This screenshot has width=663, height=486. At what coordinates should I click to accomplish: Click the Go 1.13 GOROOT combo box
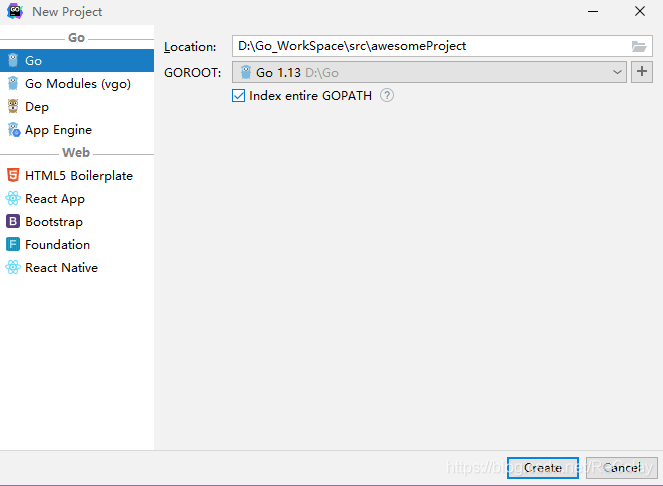pos(429,72)
